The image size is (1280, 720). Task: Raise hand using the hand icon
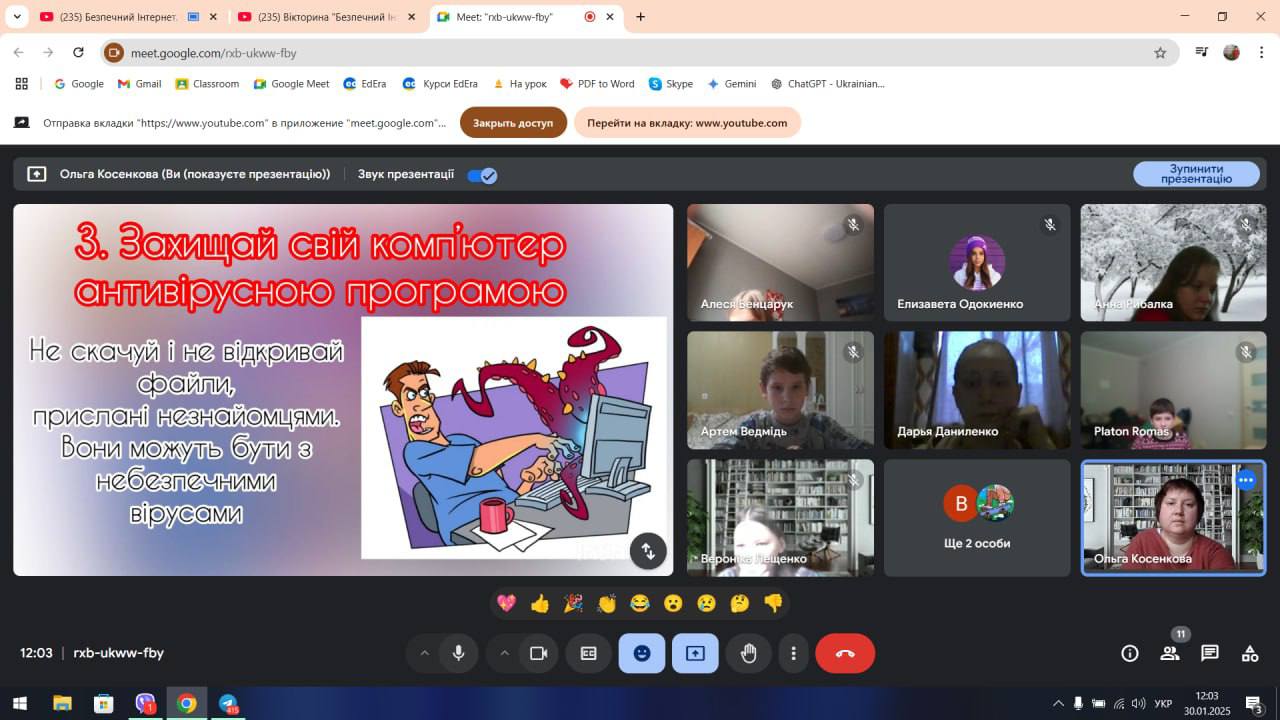748,653
